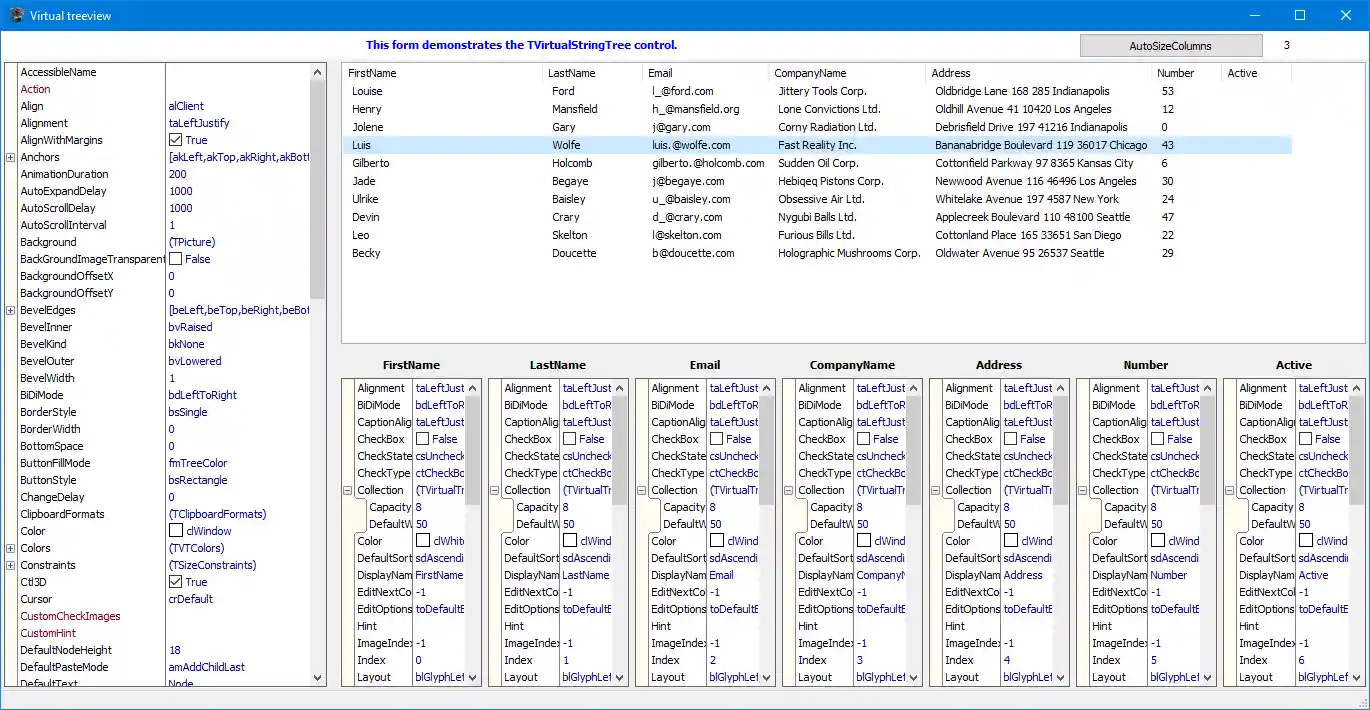Collapse Collection in the LastName panel
The width and height of the screenshot is (1370, 710).
(493, 490)
